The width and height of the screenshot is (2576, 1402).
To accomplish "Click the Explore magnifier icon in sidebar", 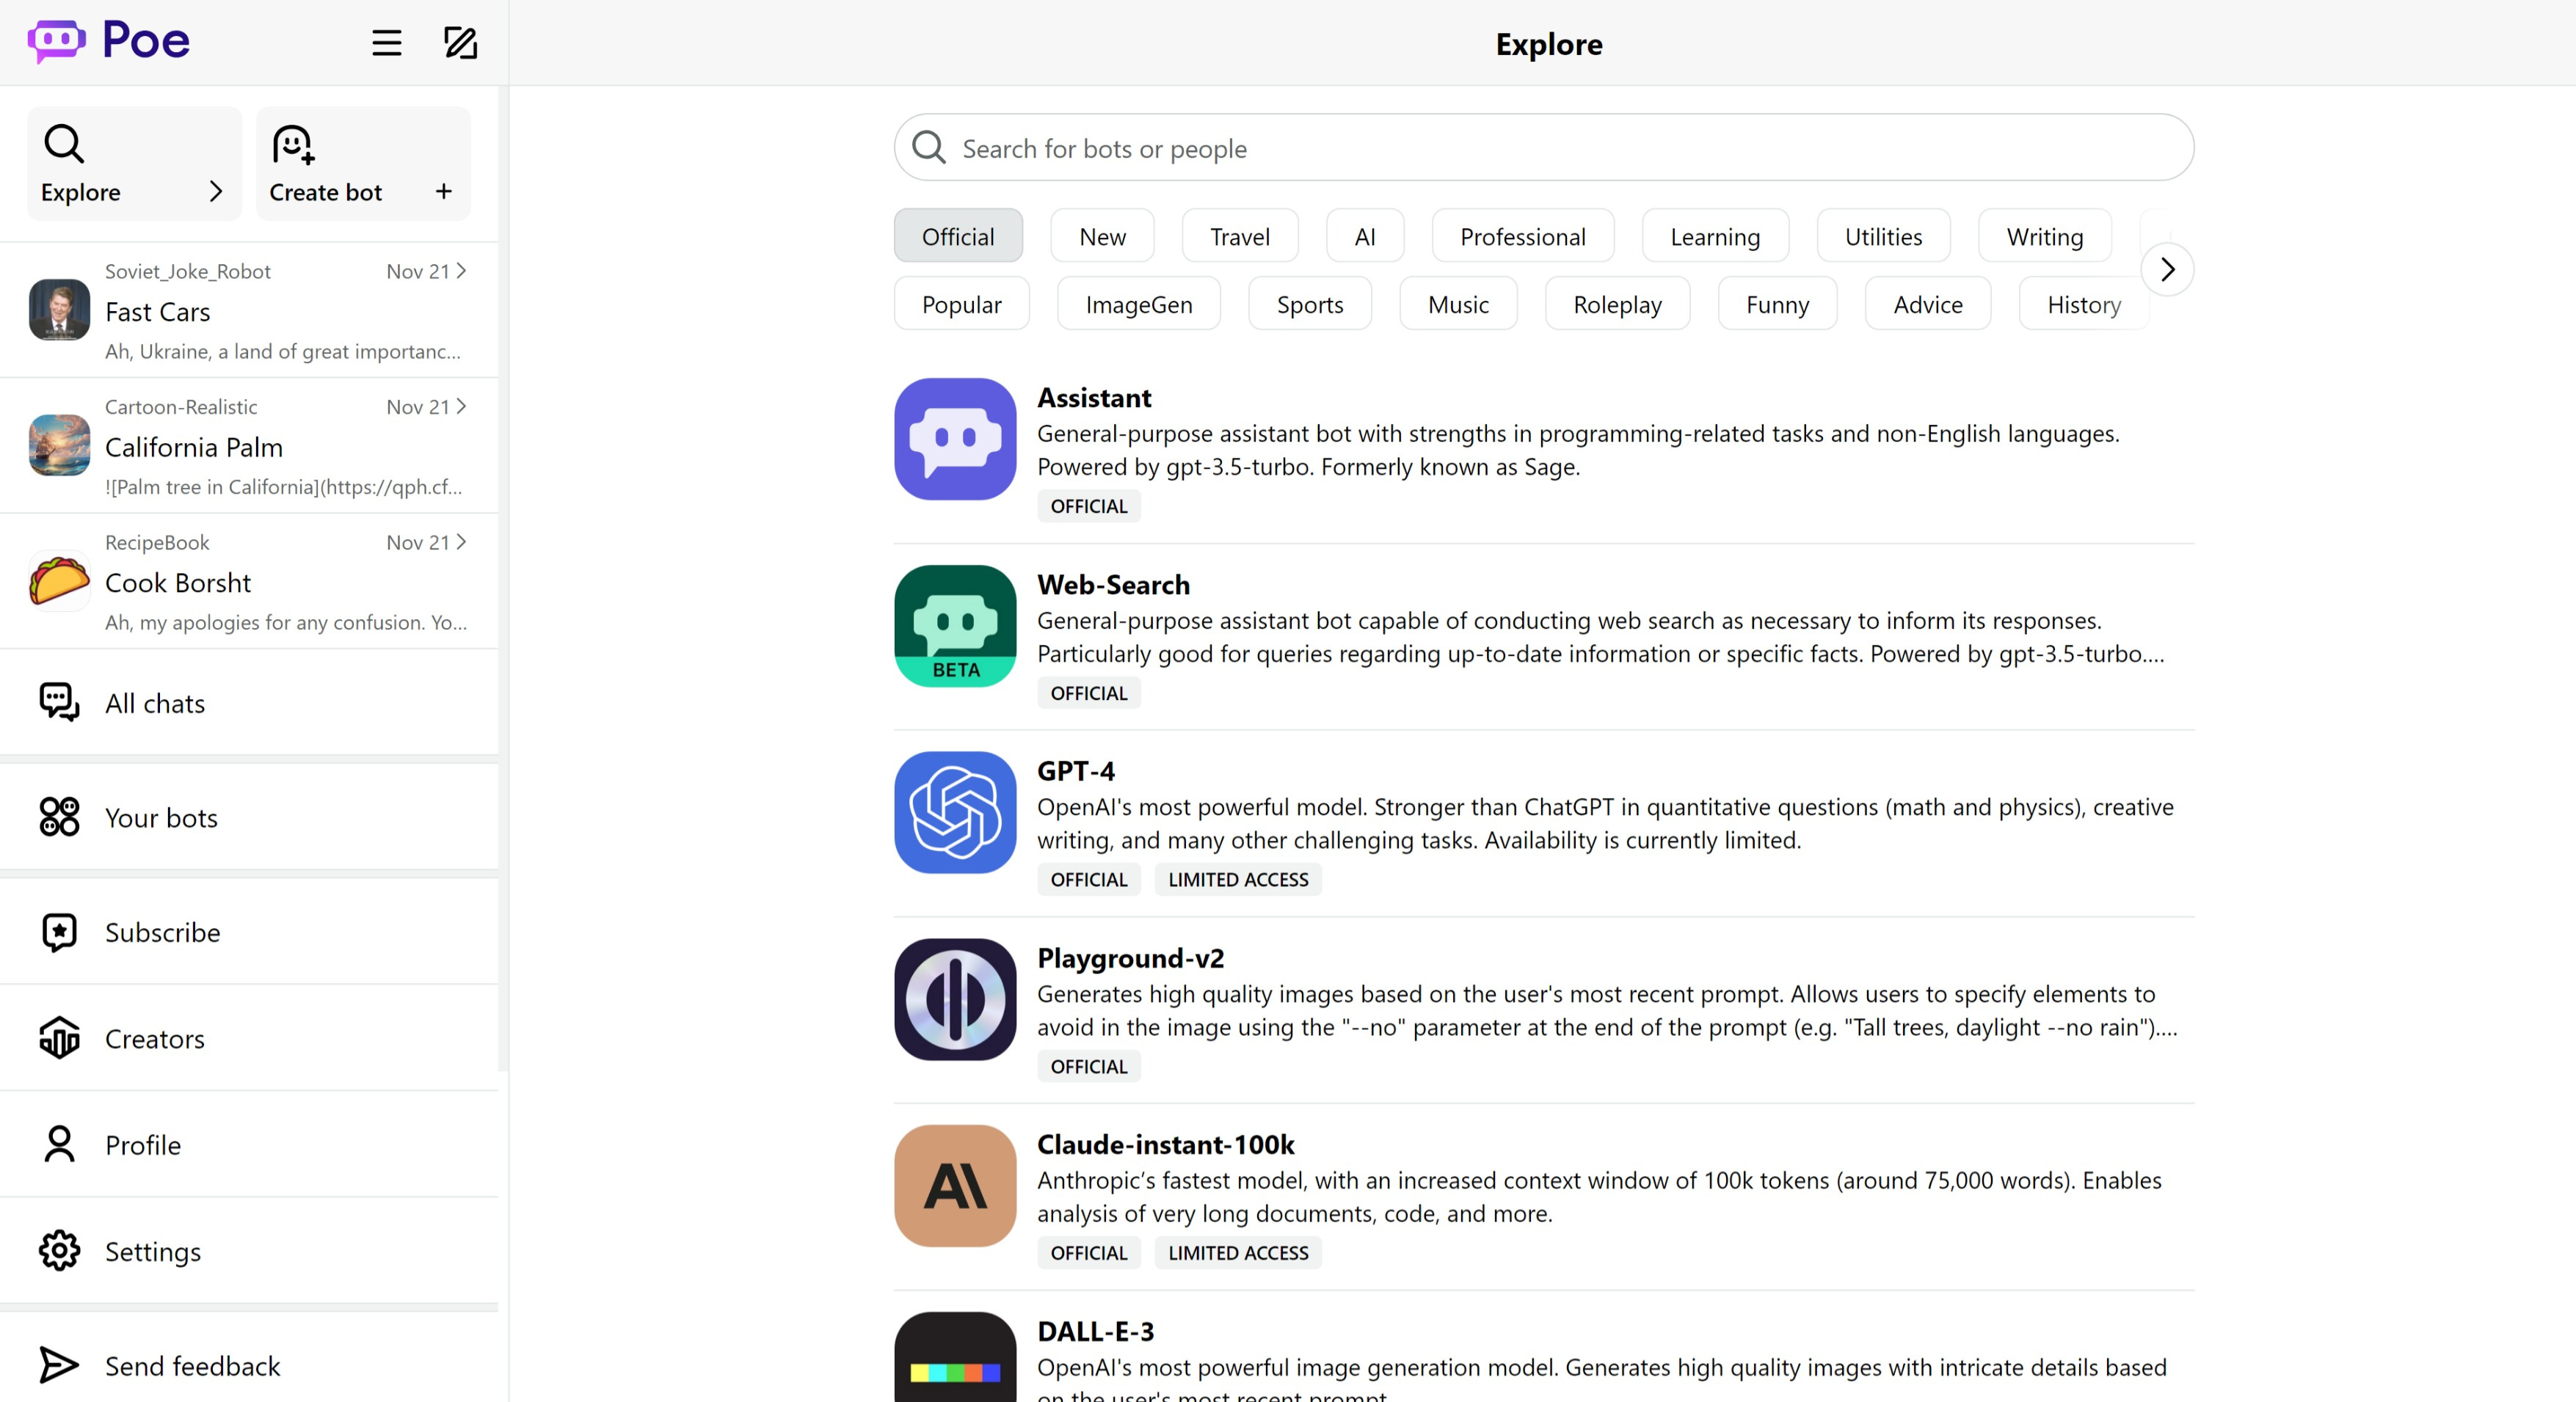I will (x=64, y=144).
